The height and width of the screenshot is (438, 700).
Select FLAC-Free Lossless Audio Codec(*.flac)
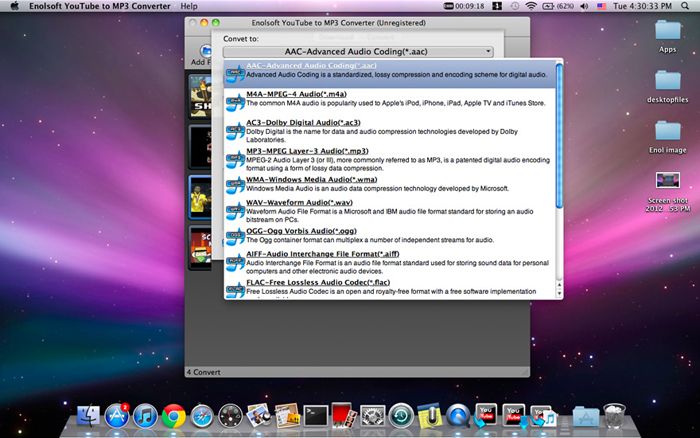click(391, 288)
